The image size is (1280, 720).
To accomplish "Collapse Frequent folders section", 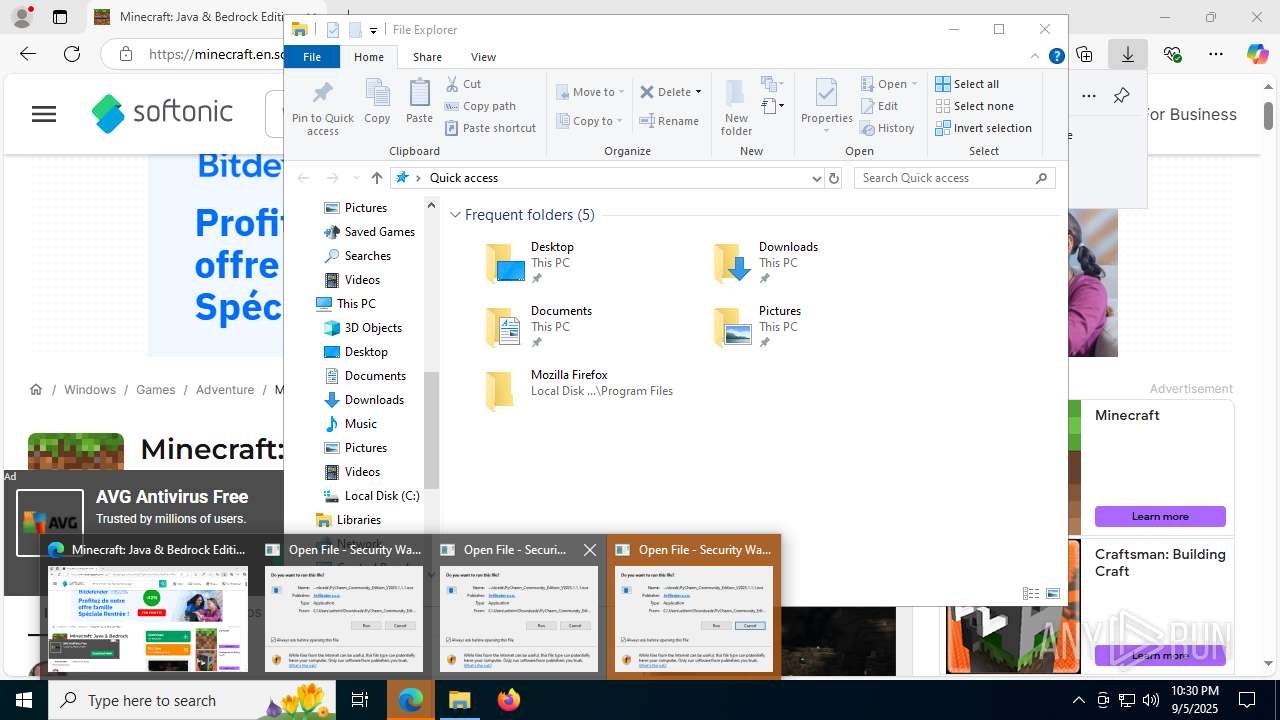I will [455, 215].
